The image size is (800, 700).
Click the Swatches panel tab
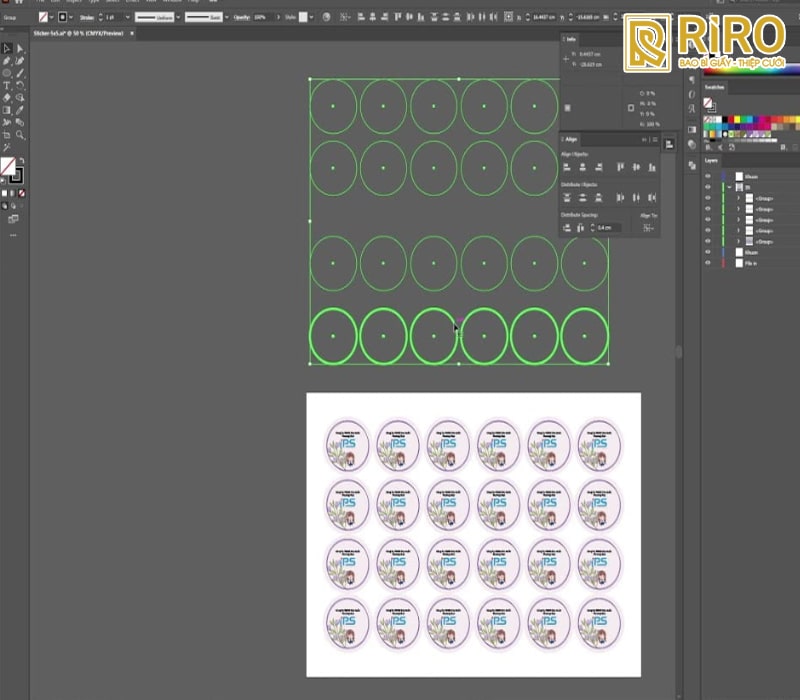(714, 87)
